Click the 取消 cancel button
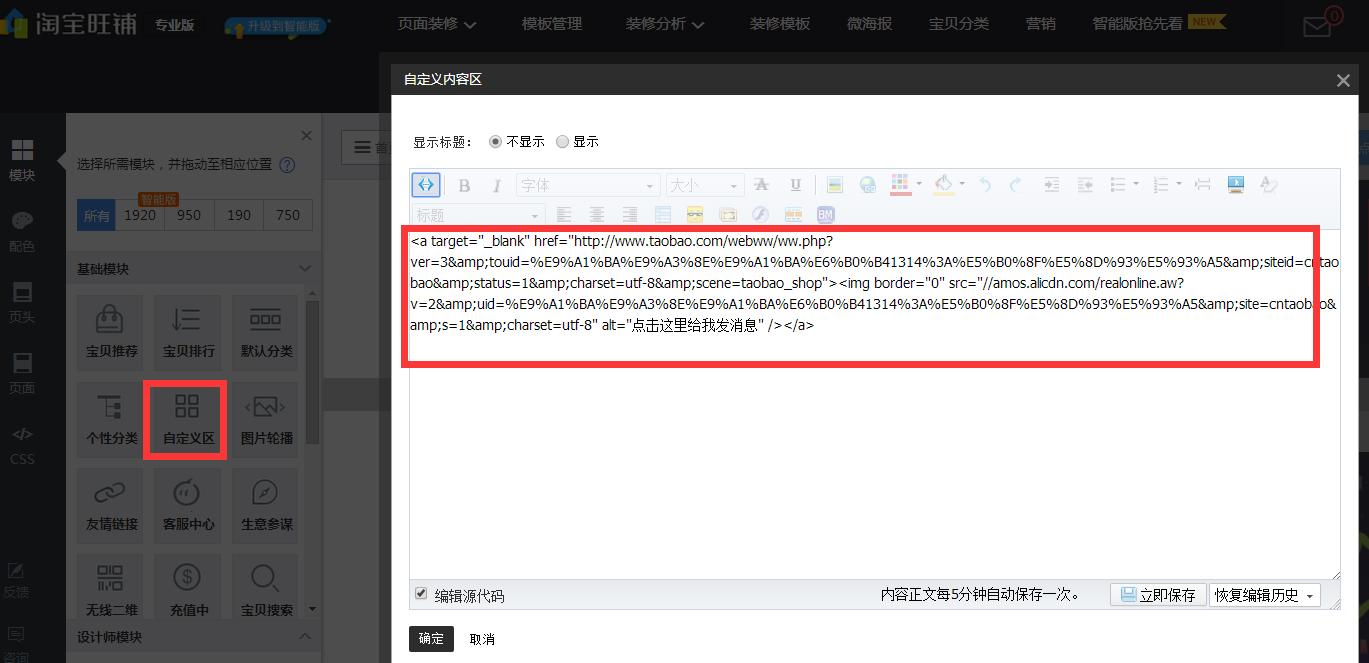 point(482,639)
